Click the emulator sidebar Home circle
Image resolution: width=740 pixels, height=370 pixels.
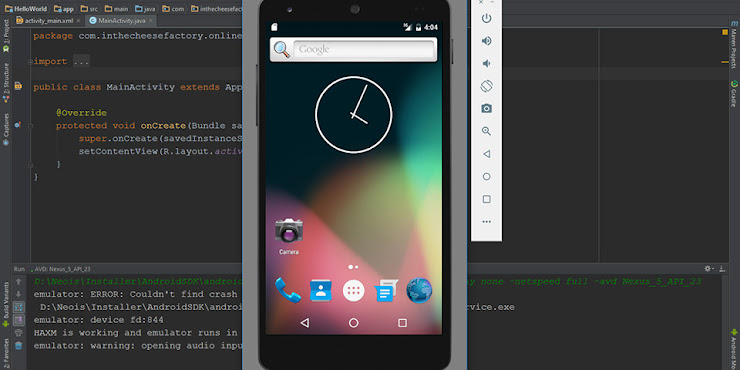click(x=487, y=177)
